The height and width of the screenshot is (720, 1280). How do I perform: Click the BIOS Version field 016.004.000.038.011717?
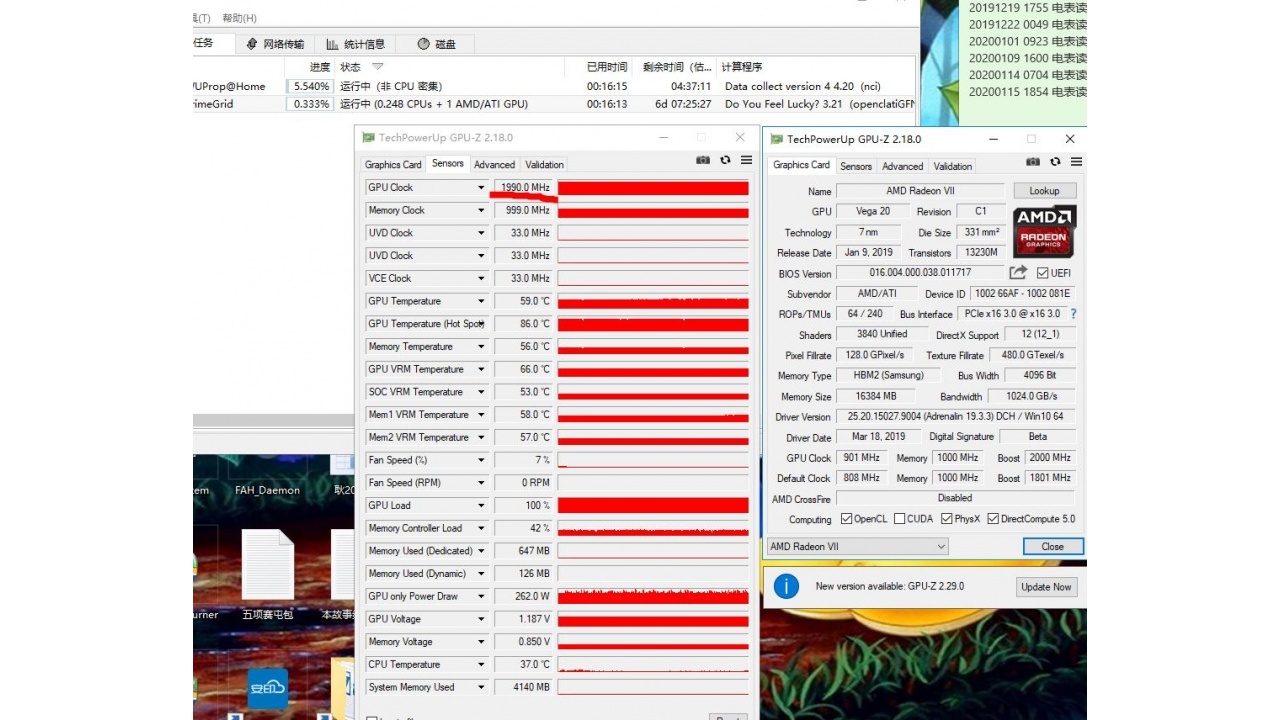[920, 272]
